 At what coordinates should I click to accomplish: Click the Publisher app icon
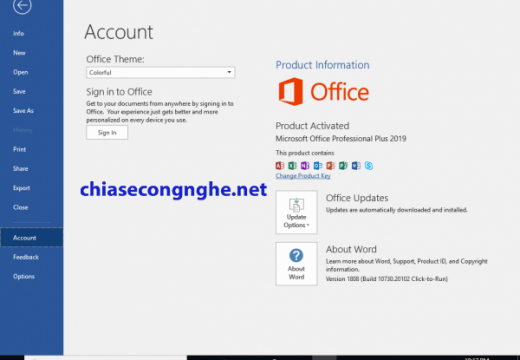pos(343,165)
